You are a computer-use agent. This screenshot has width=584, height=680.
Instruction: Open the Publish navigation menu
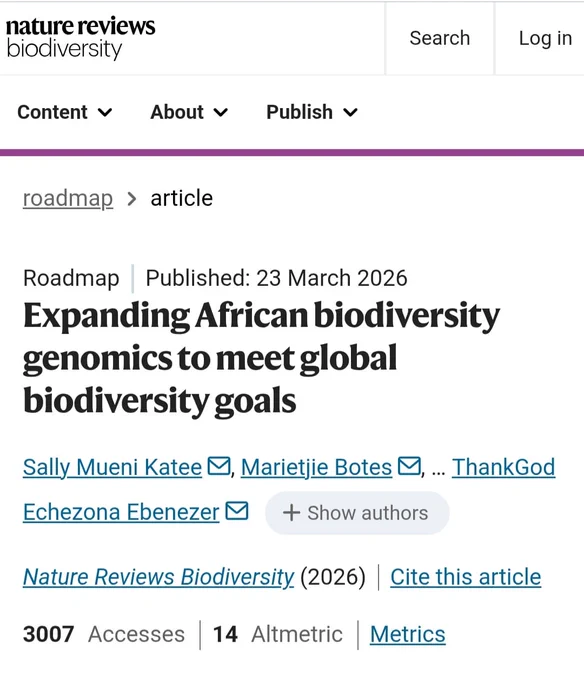[312, 112]
